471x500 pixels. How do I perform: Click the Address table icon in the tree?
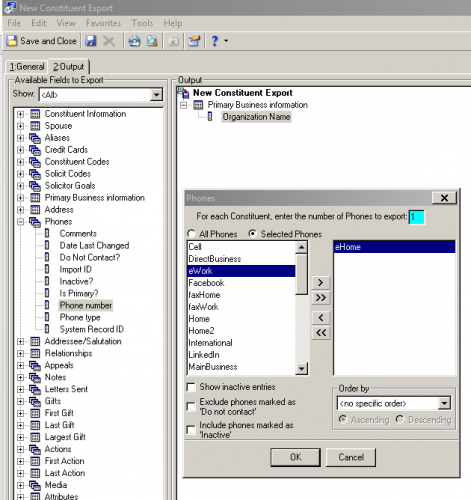(x=35, y=210)
